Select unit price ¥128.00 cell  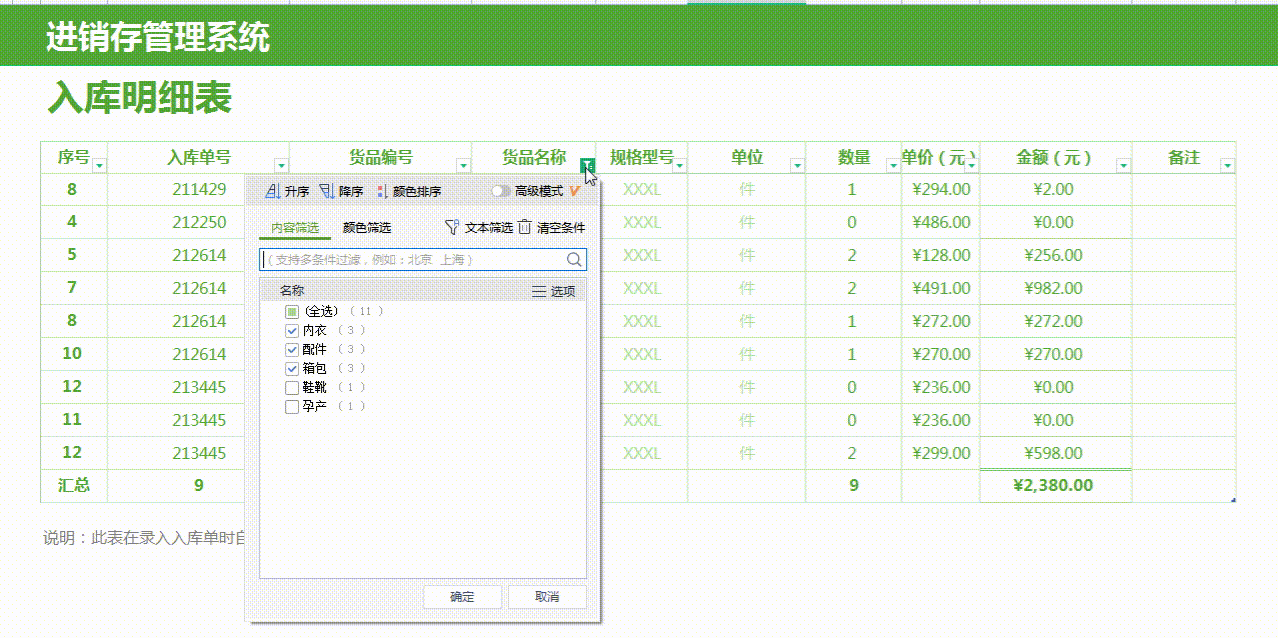pyautogui.click(x=941, y=255)
